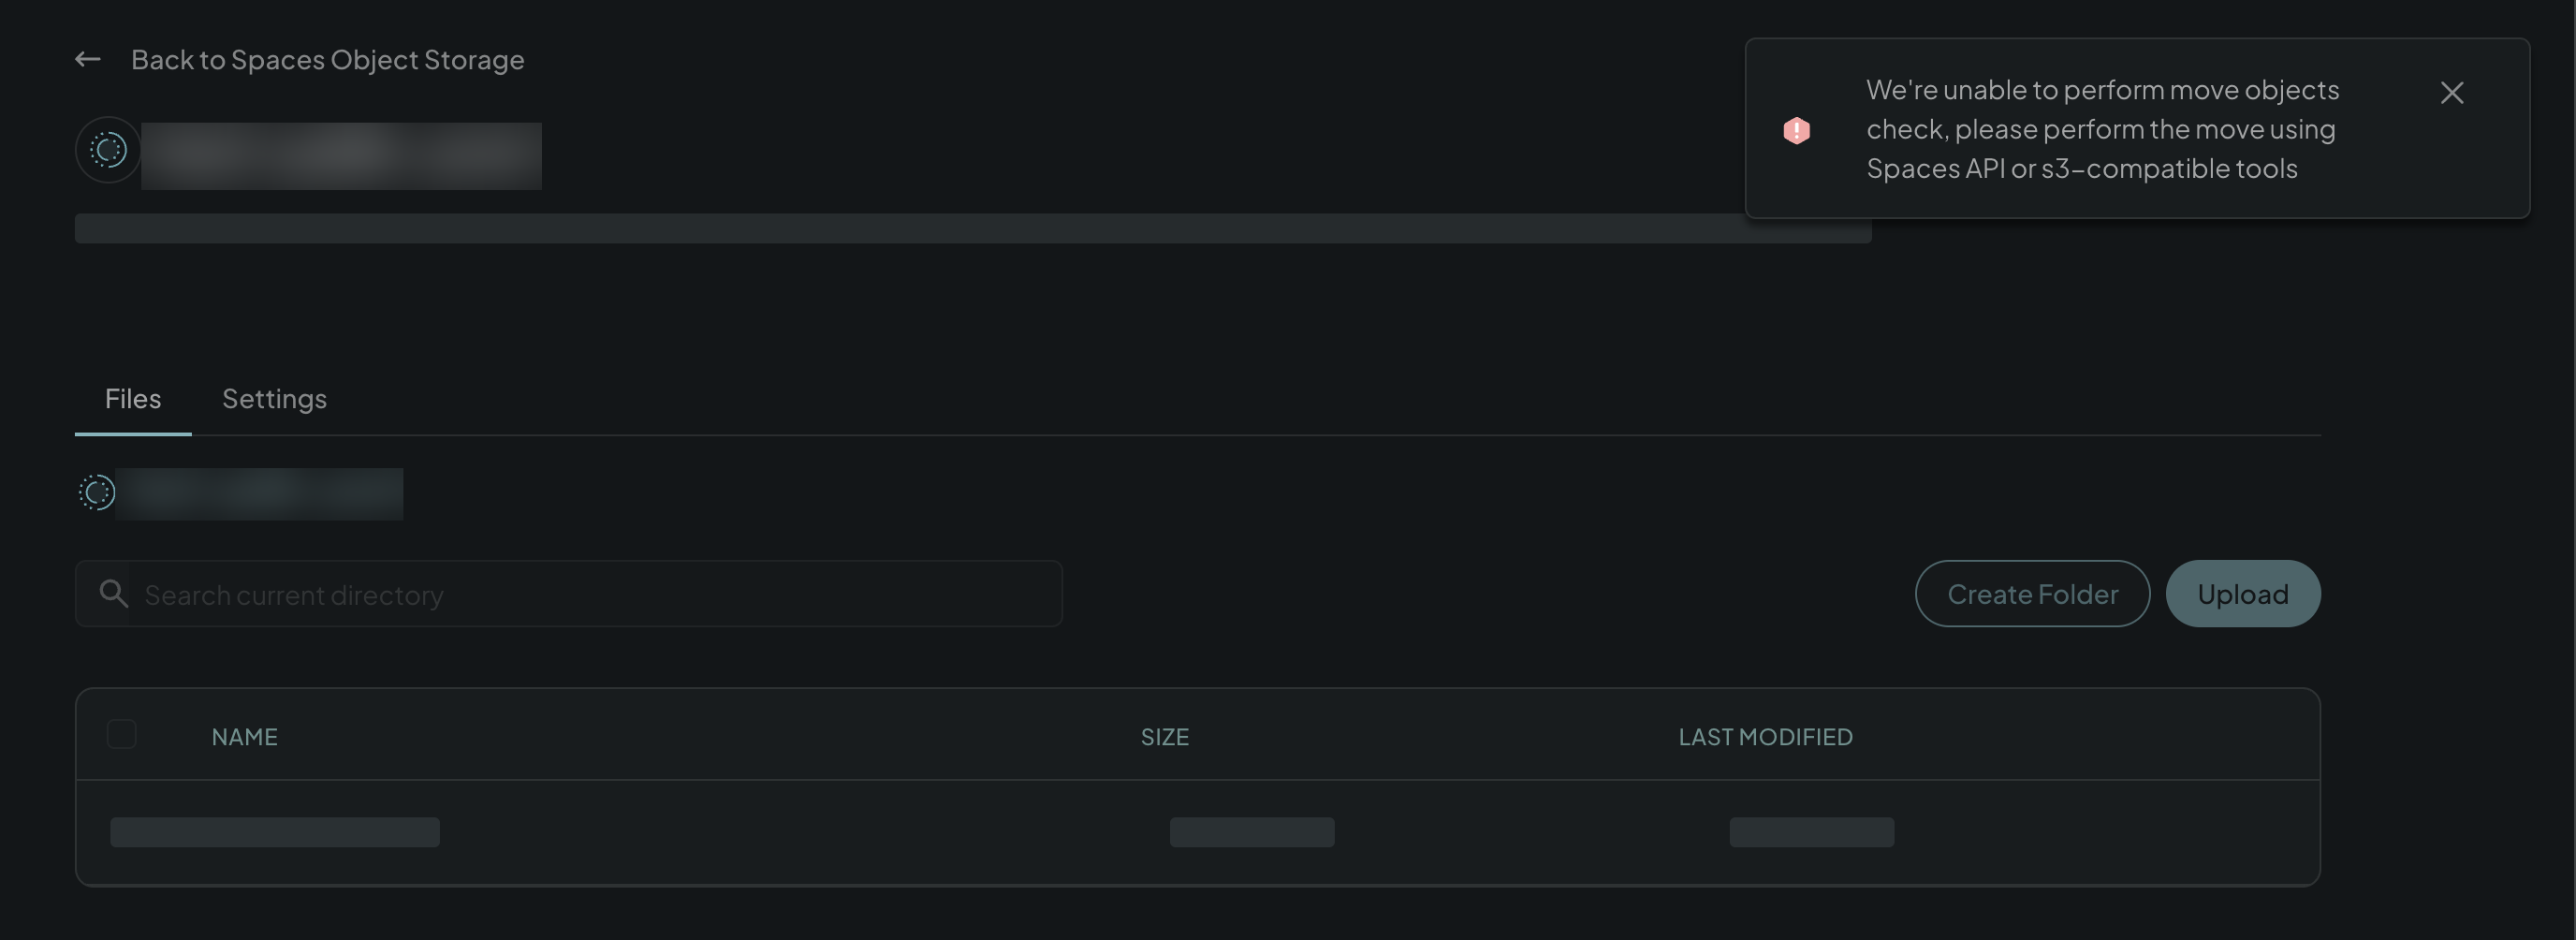Tick the select-all checkbox in the table header

click(x=122, y=734)
